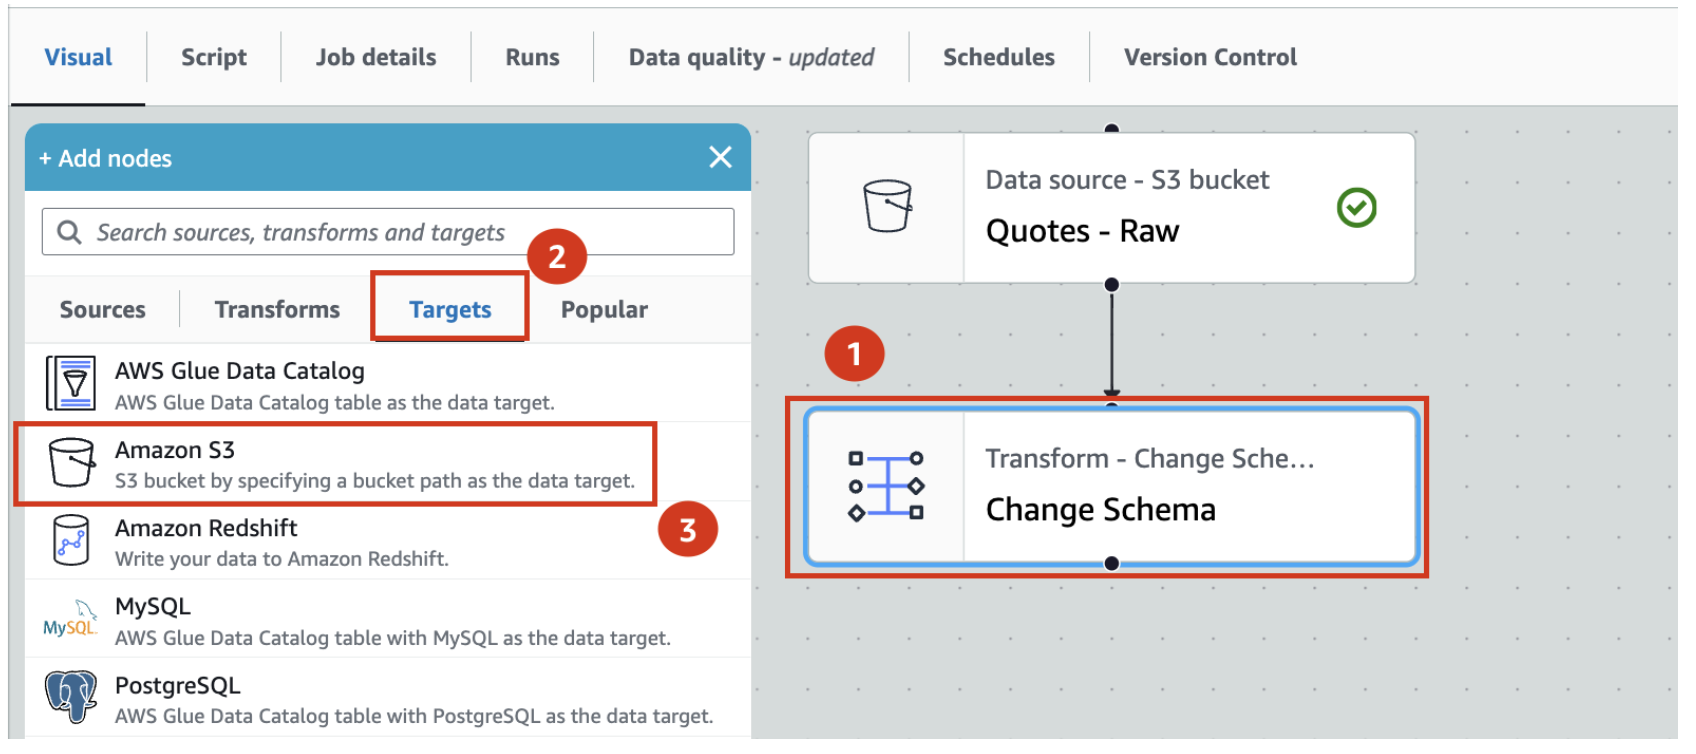Click the Change Schema transform icon
1696x754 pixels.
pos(886,486)
